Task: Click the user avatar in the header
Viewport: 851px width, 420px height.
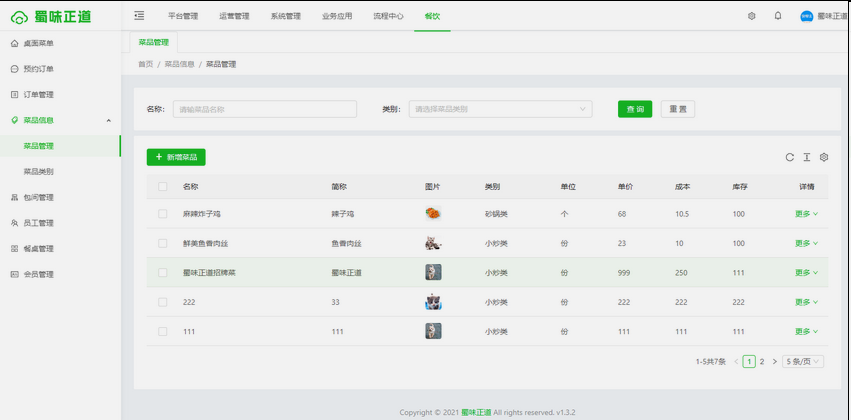Action: 806,16
